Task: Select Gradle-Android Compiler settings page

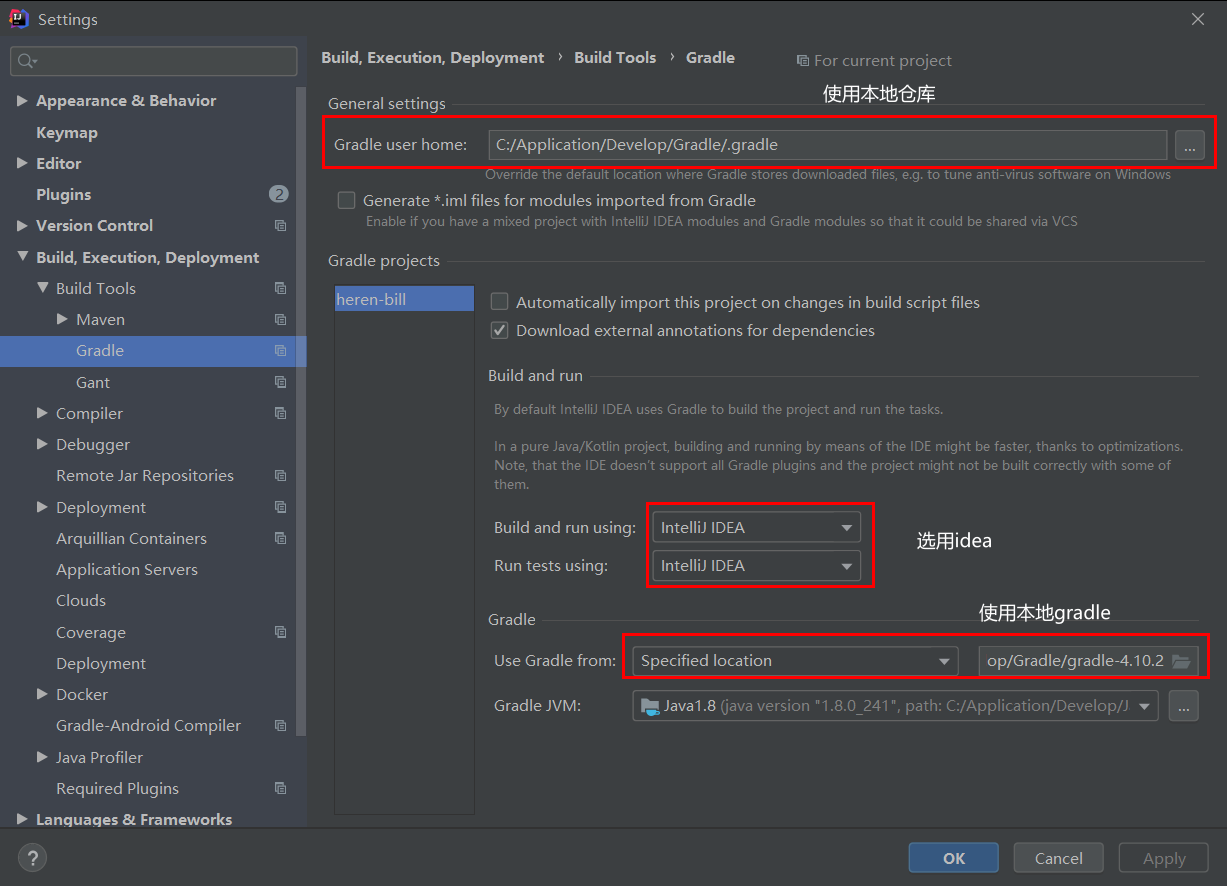Action: pyautogui.click(x=148, y=725)
